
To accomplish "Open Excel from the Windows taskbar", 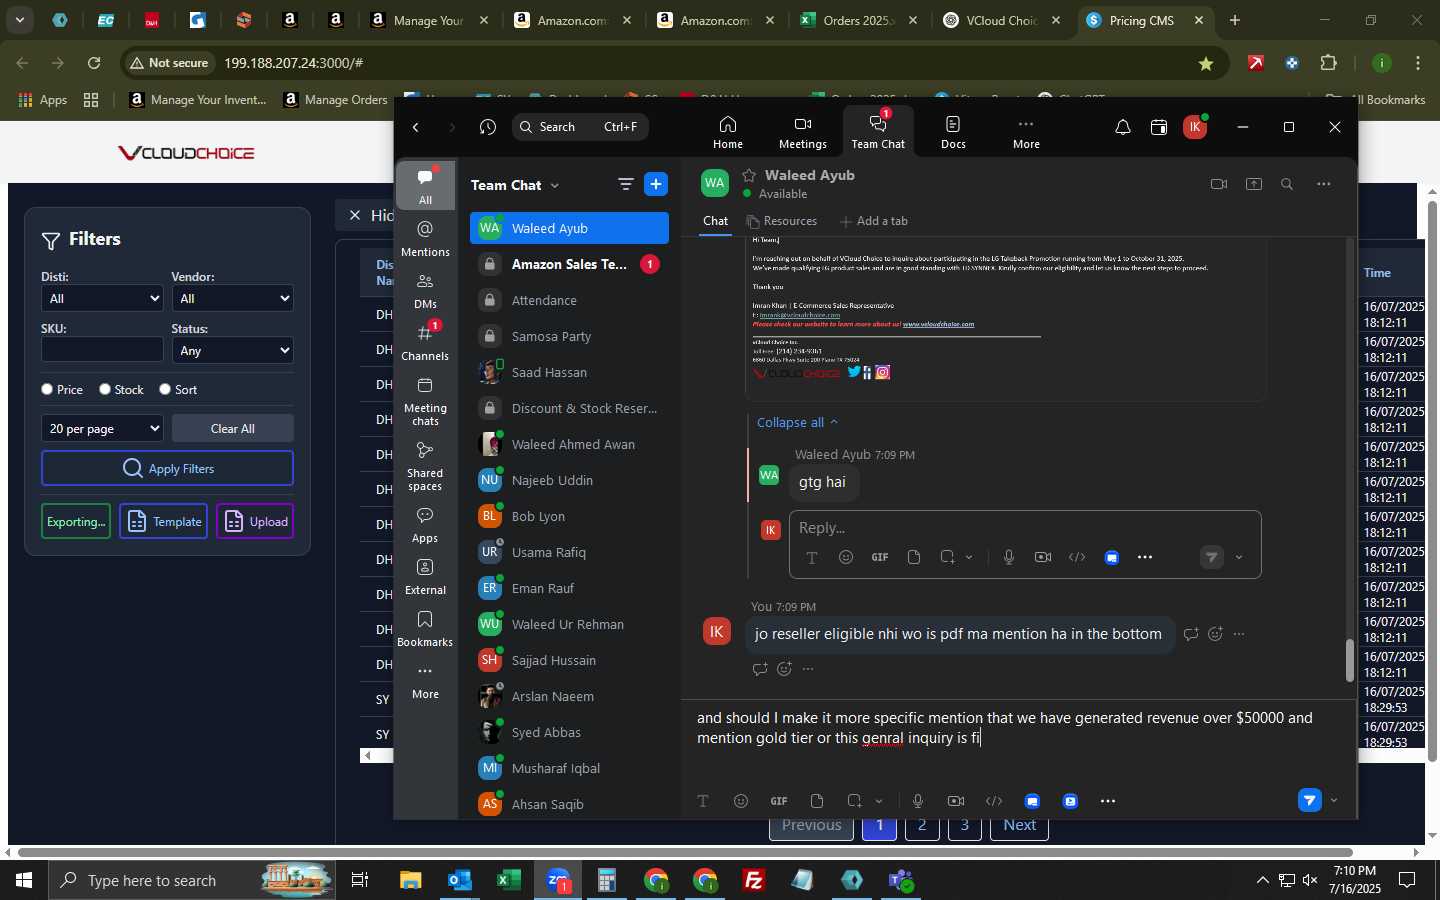I will (508, 880).
